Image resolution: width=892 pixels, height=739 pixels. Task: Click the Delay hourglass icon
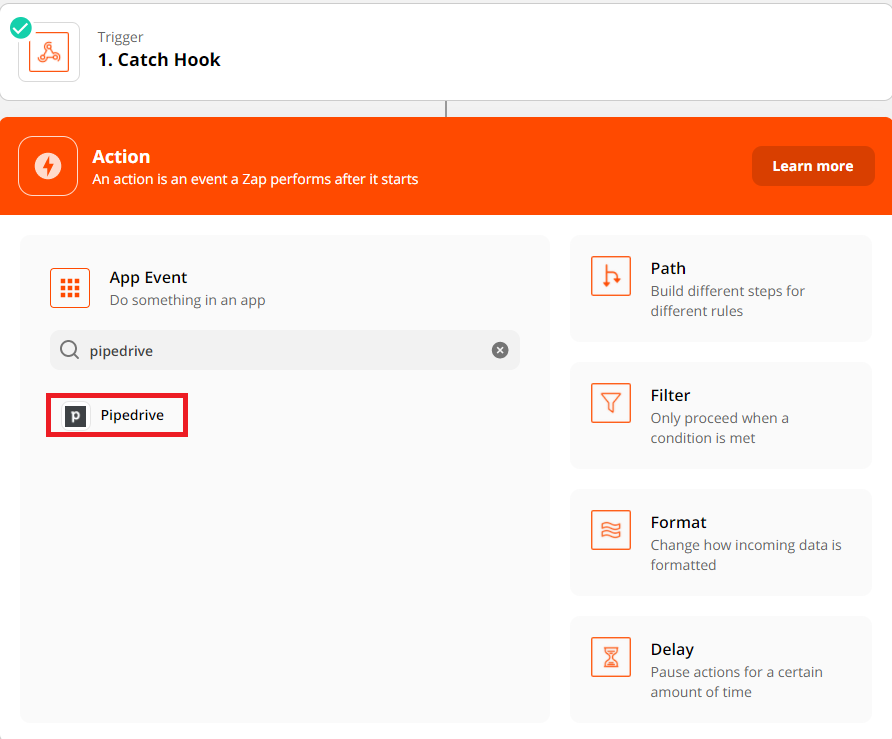(x=611, y=657)
